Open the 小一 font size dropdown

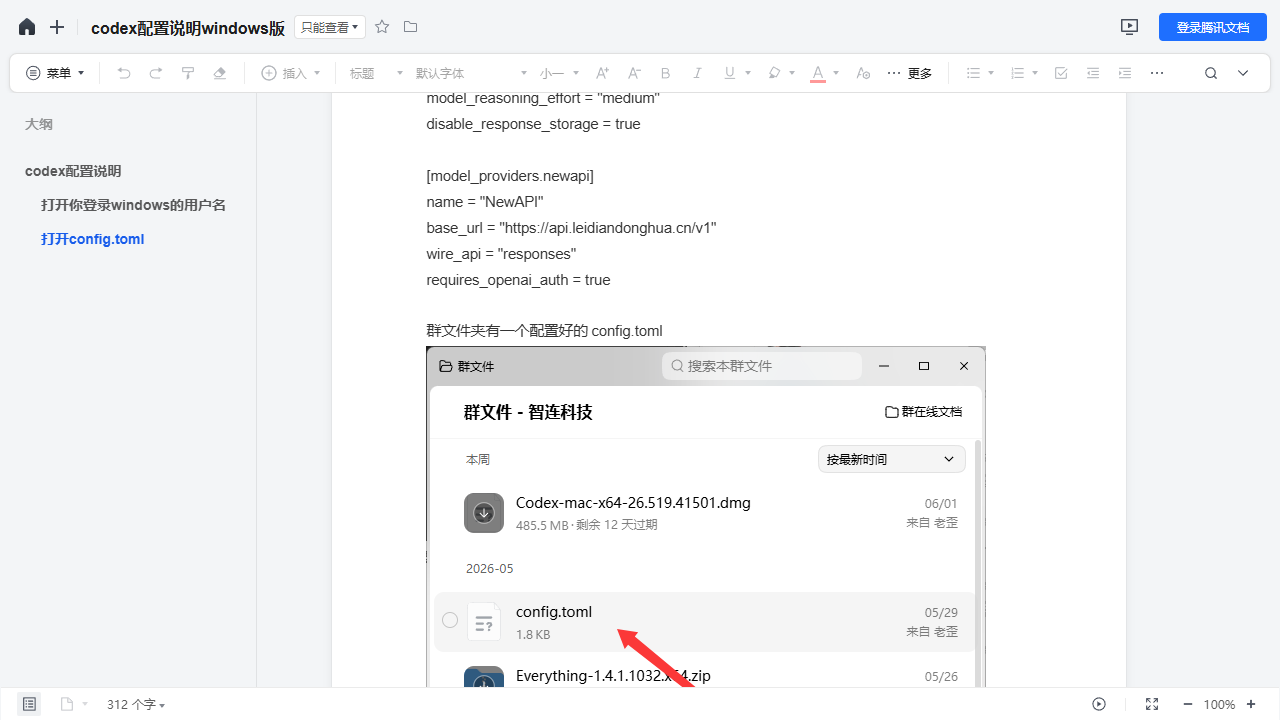[560, 73]
